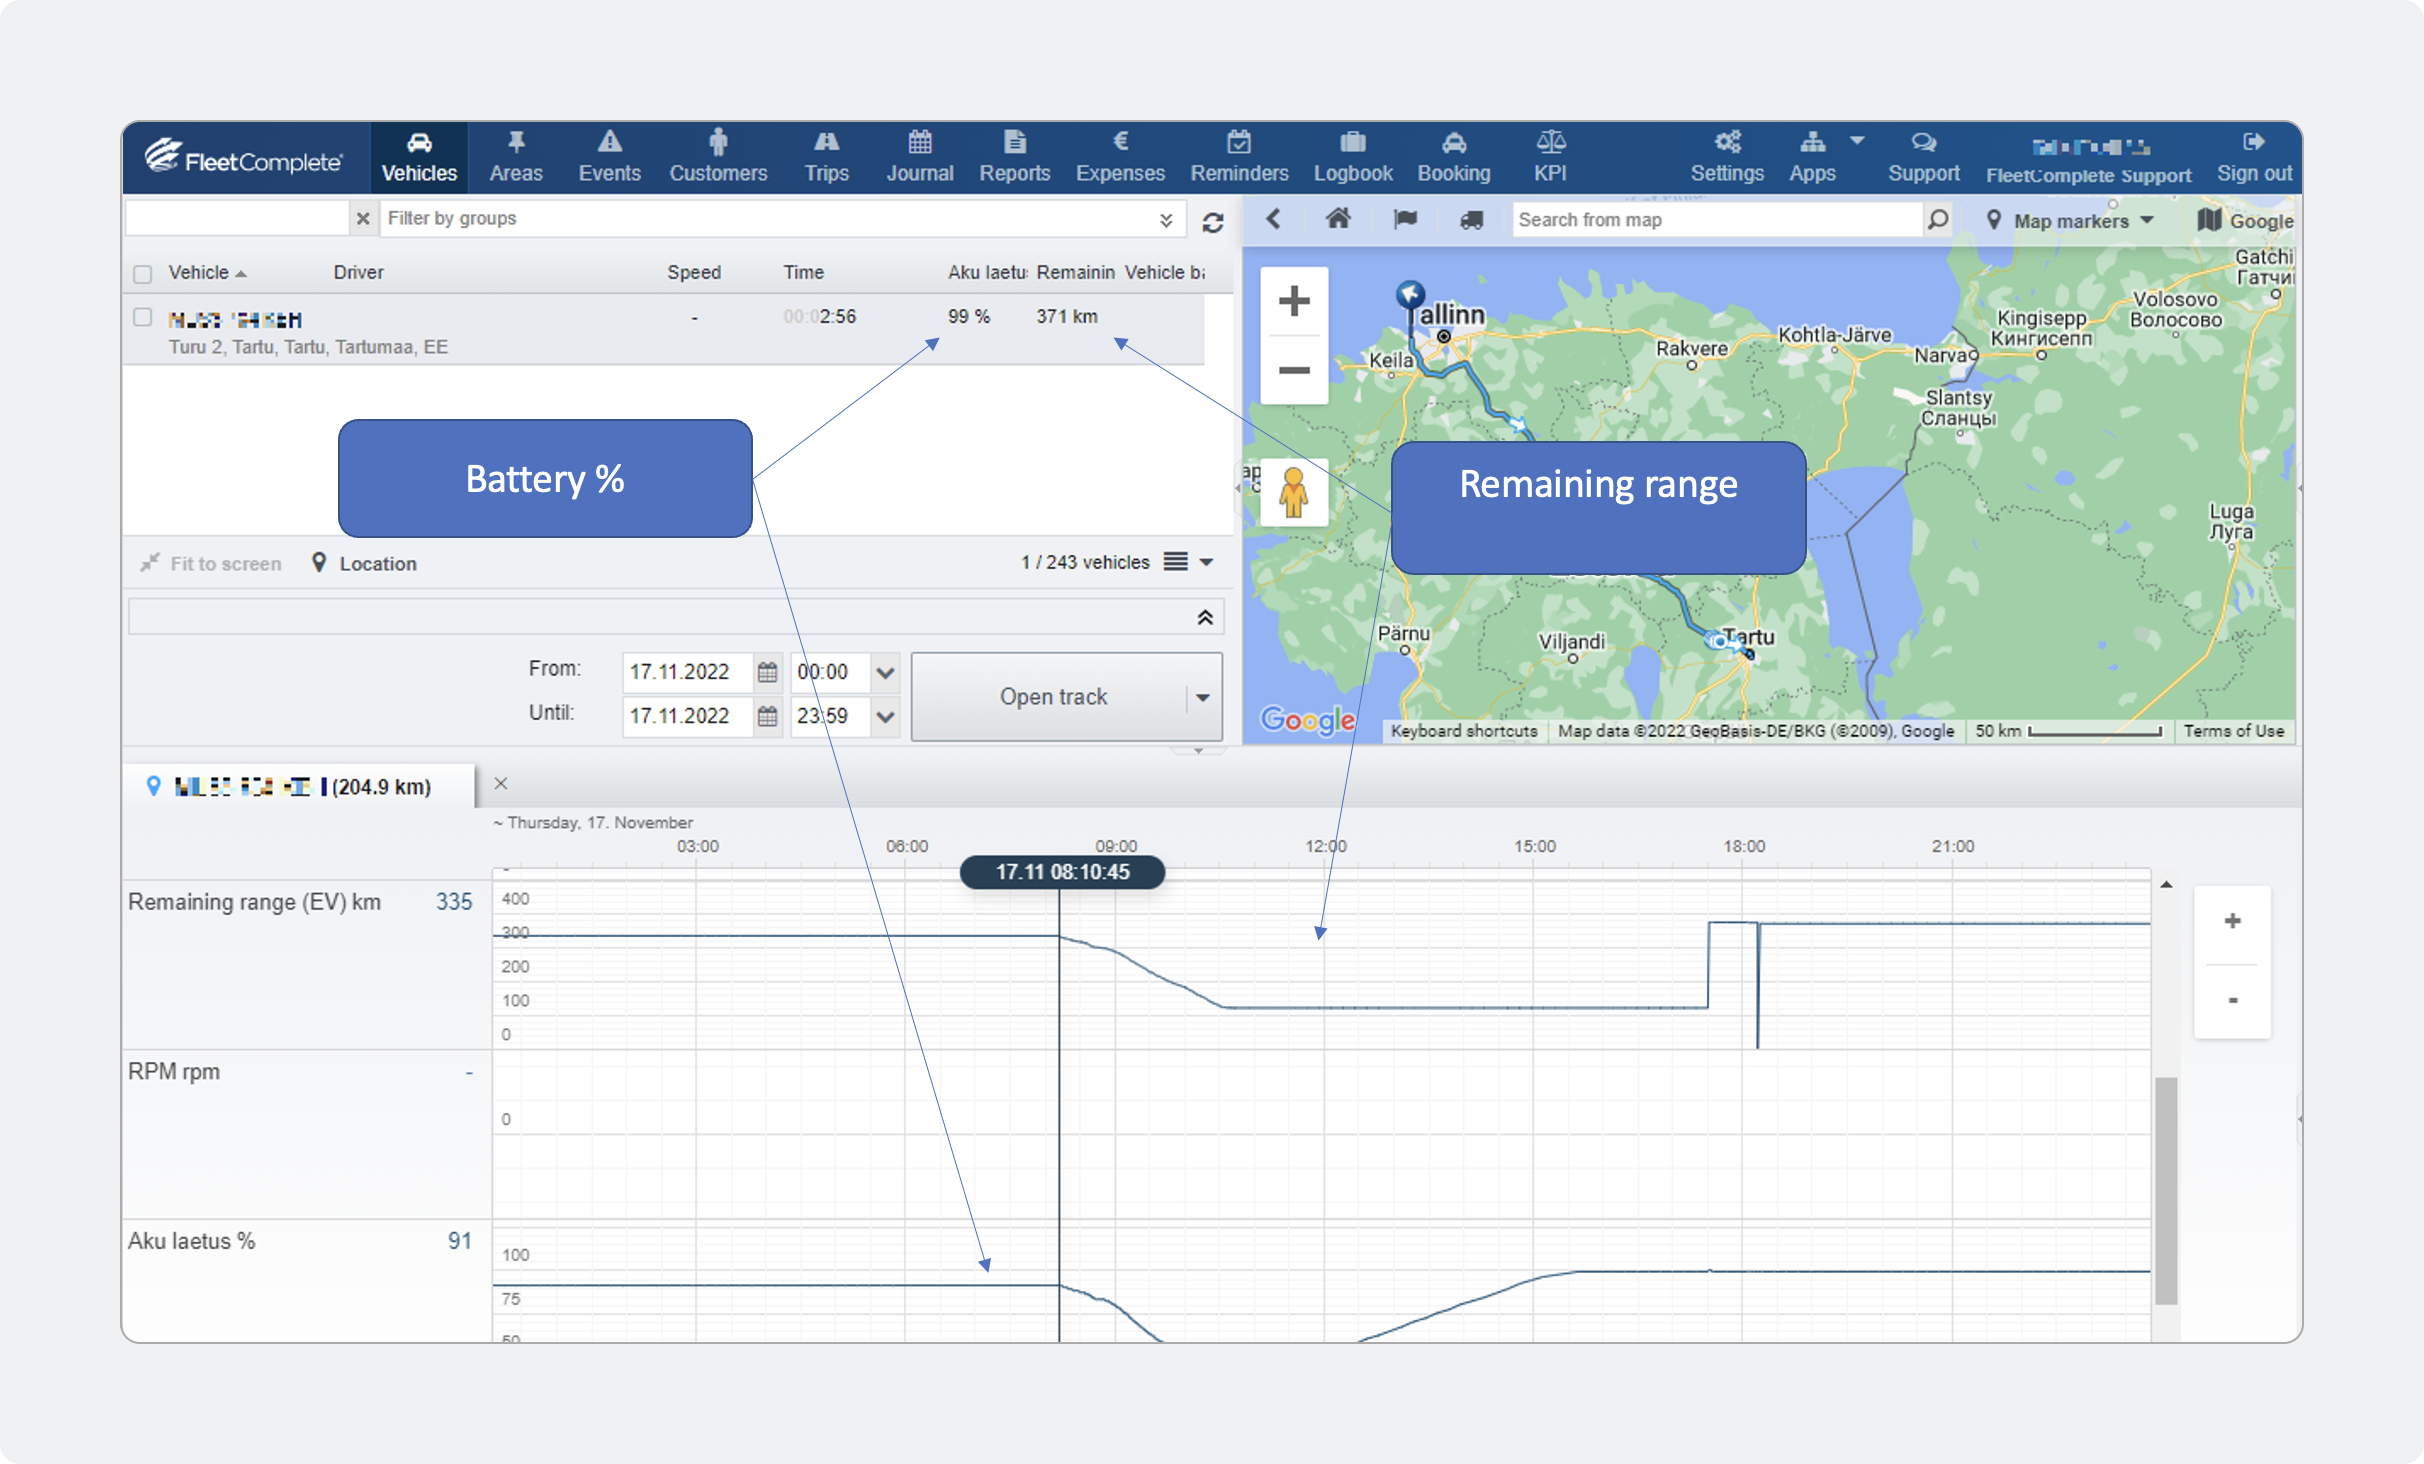The width and height of the screenshot is (2424, 1464).
Task: Open the Street View pegman
Action: [1294, 492]
